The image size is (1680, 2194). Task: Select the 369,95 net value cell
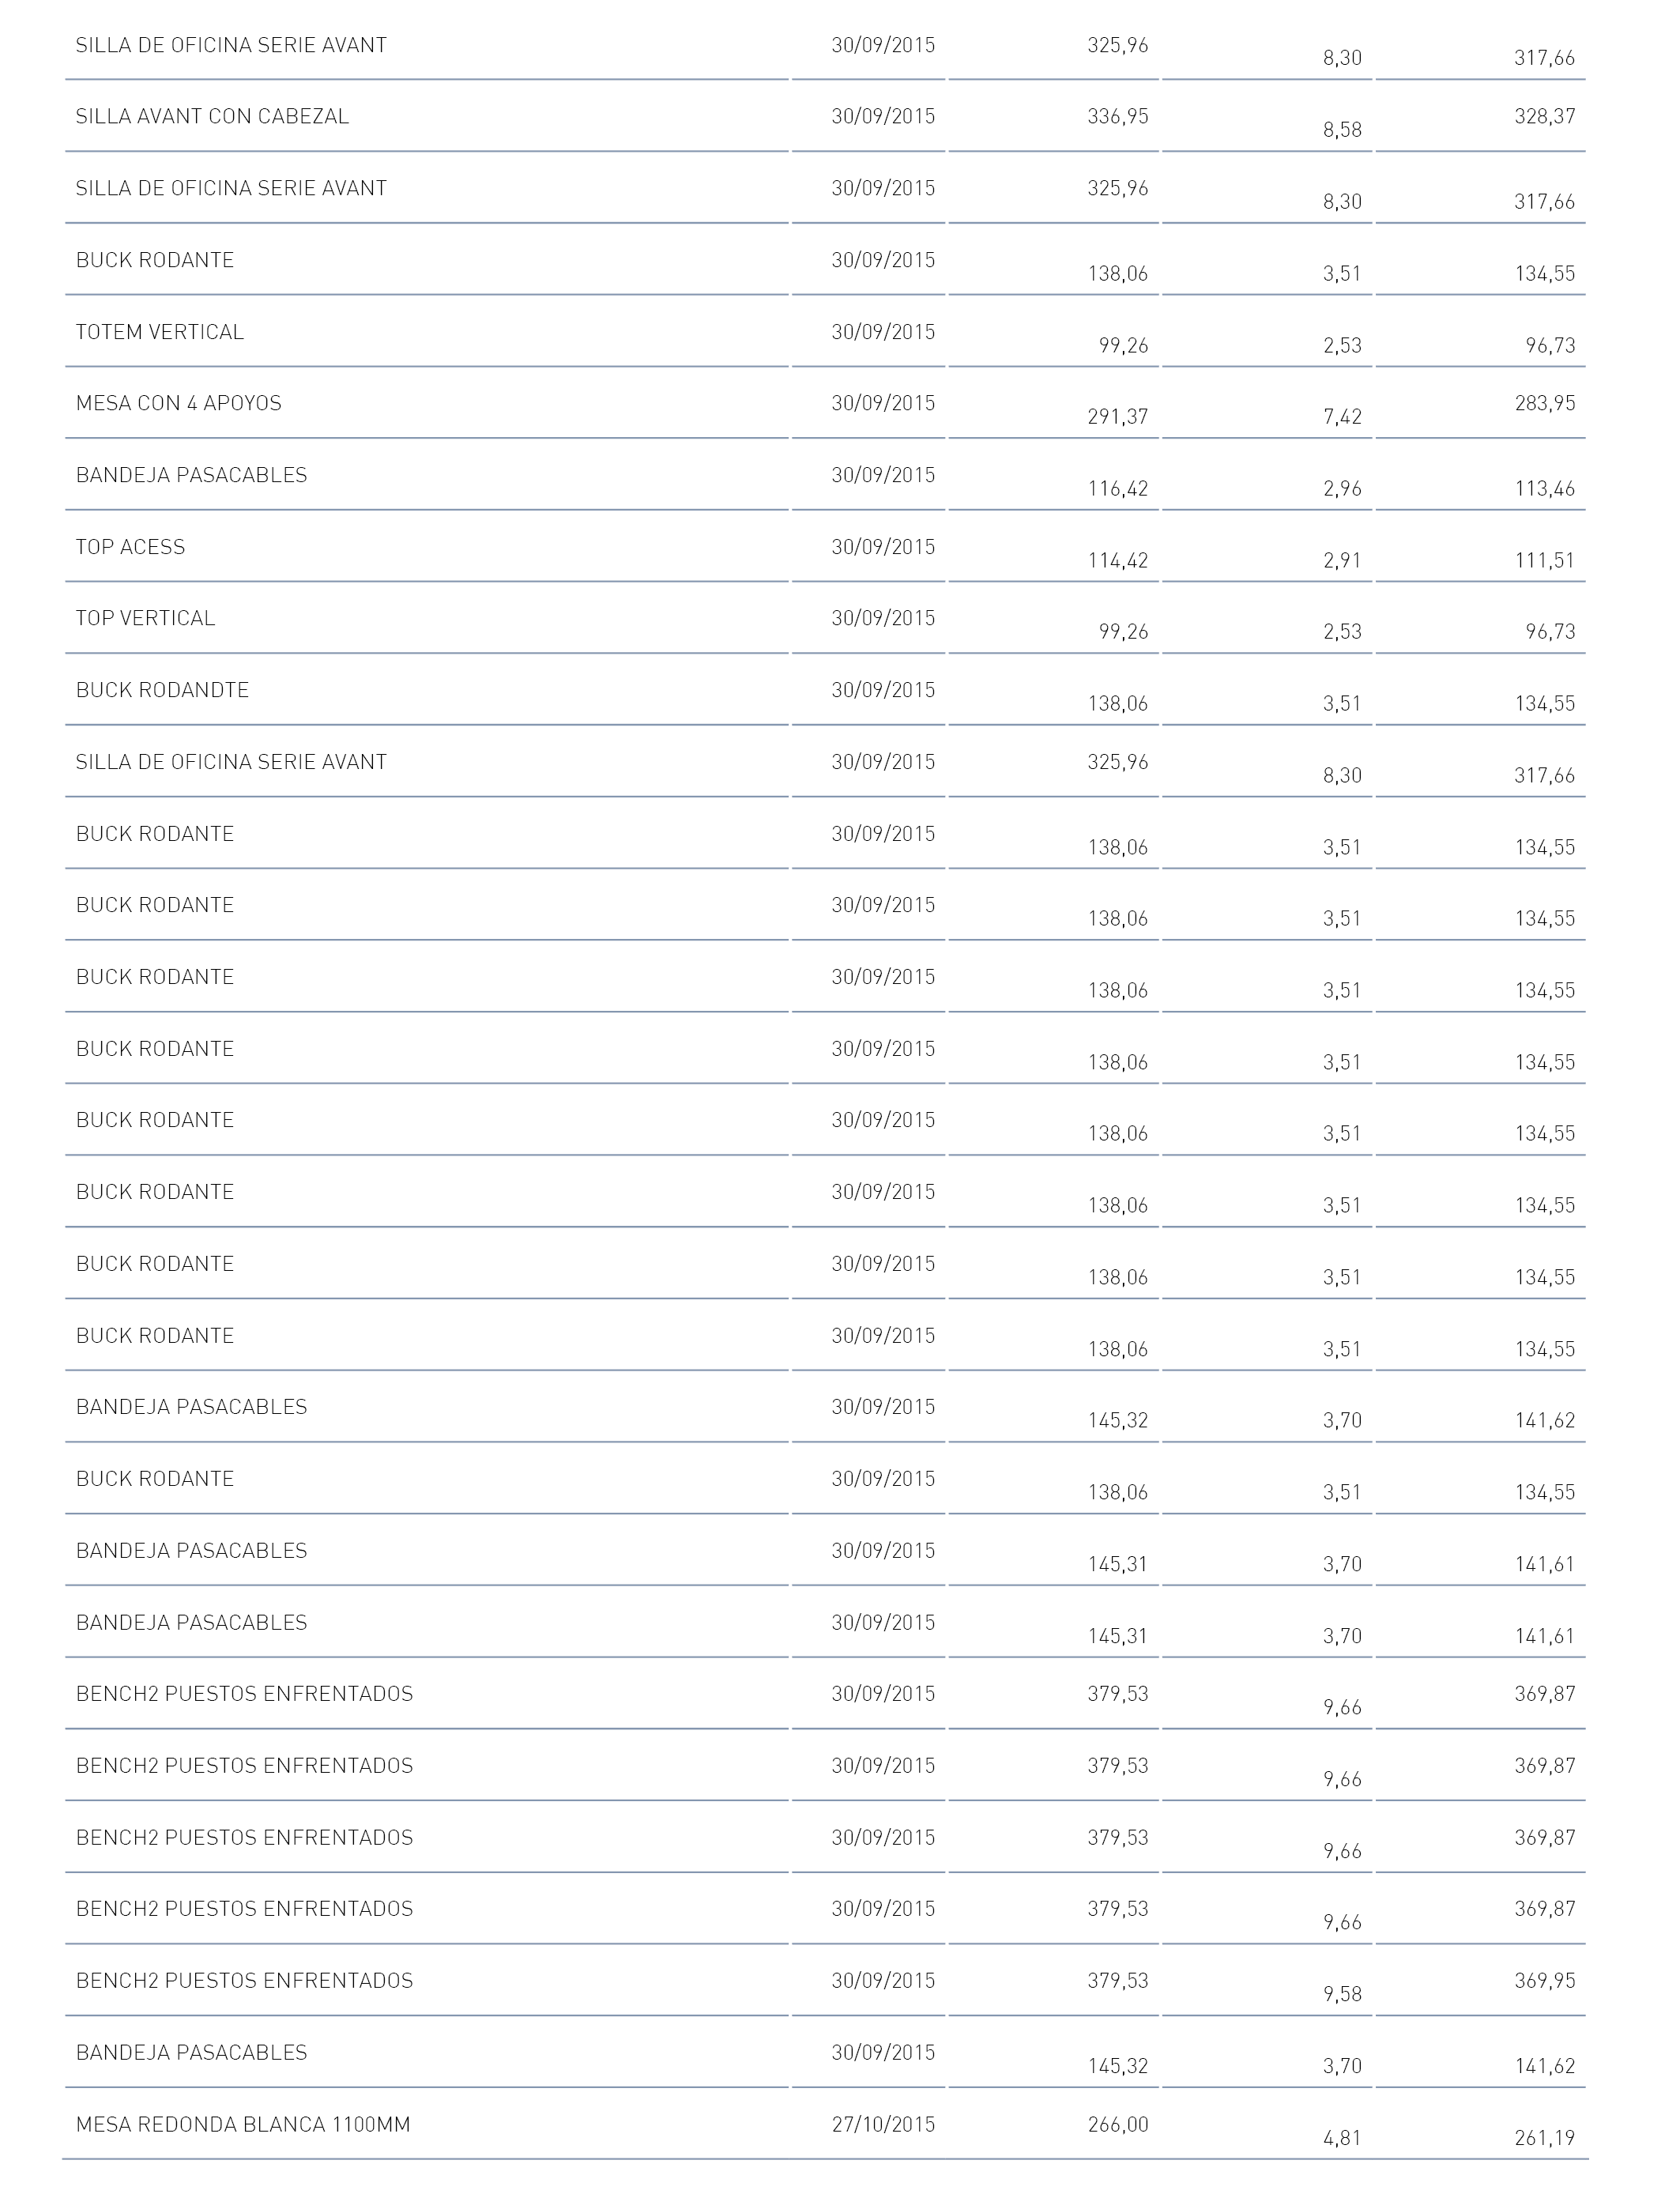1545,1980
